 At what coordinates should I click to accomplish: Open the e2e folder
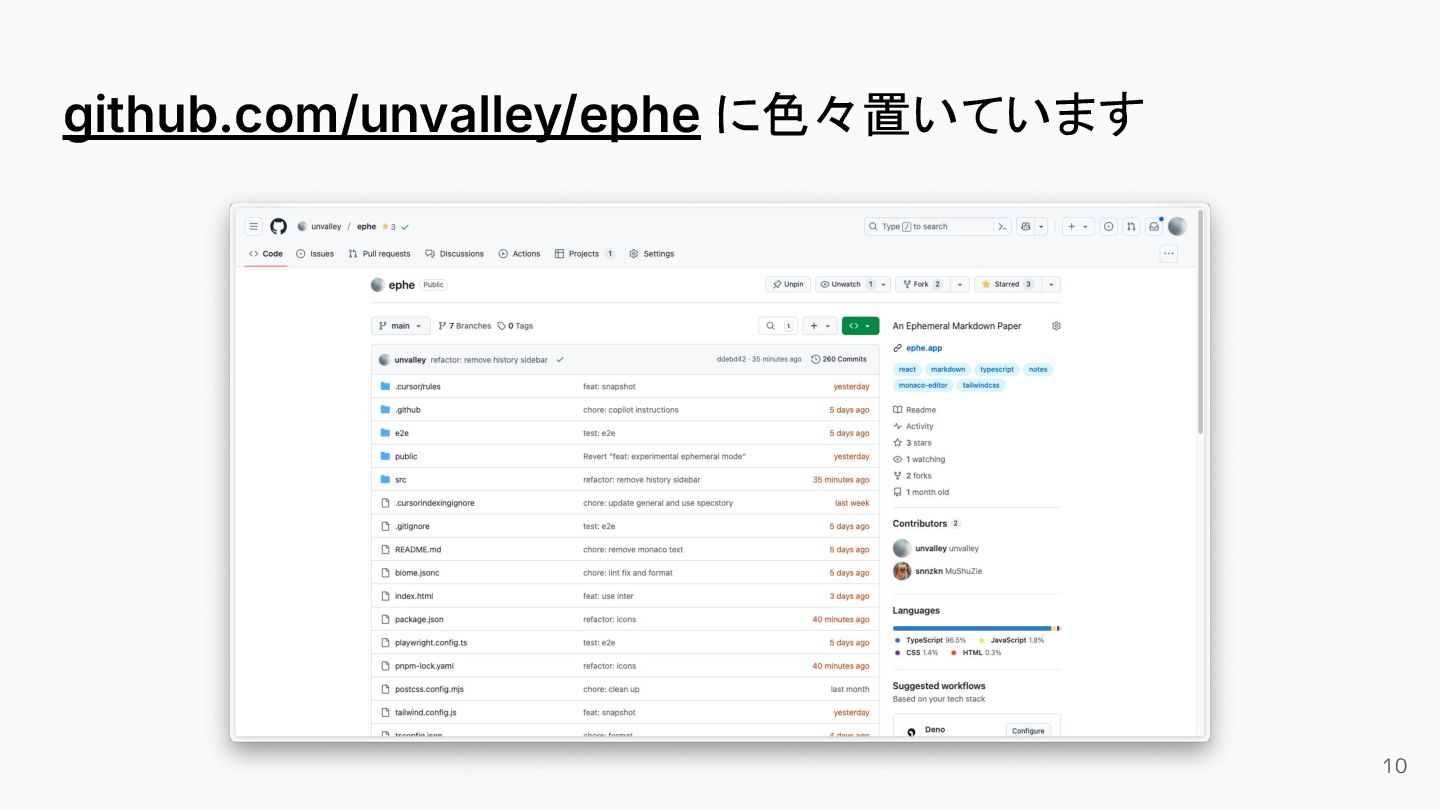point(402,433)
